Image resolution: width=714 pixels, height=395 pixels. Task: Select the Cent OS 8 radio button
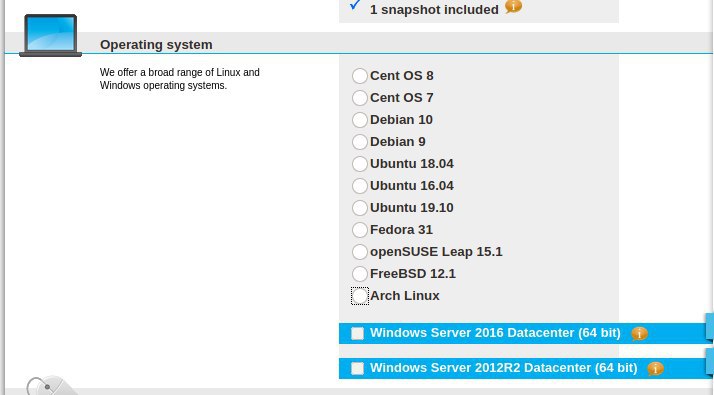359,76
